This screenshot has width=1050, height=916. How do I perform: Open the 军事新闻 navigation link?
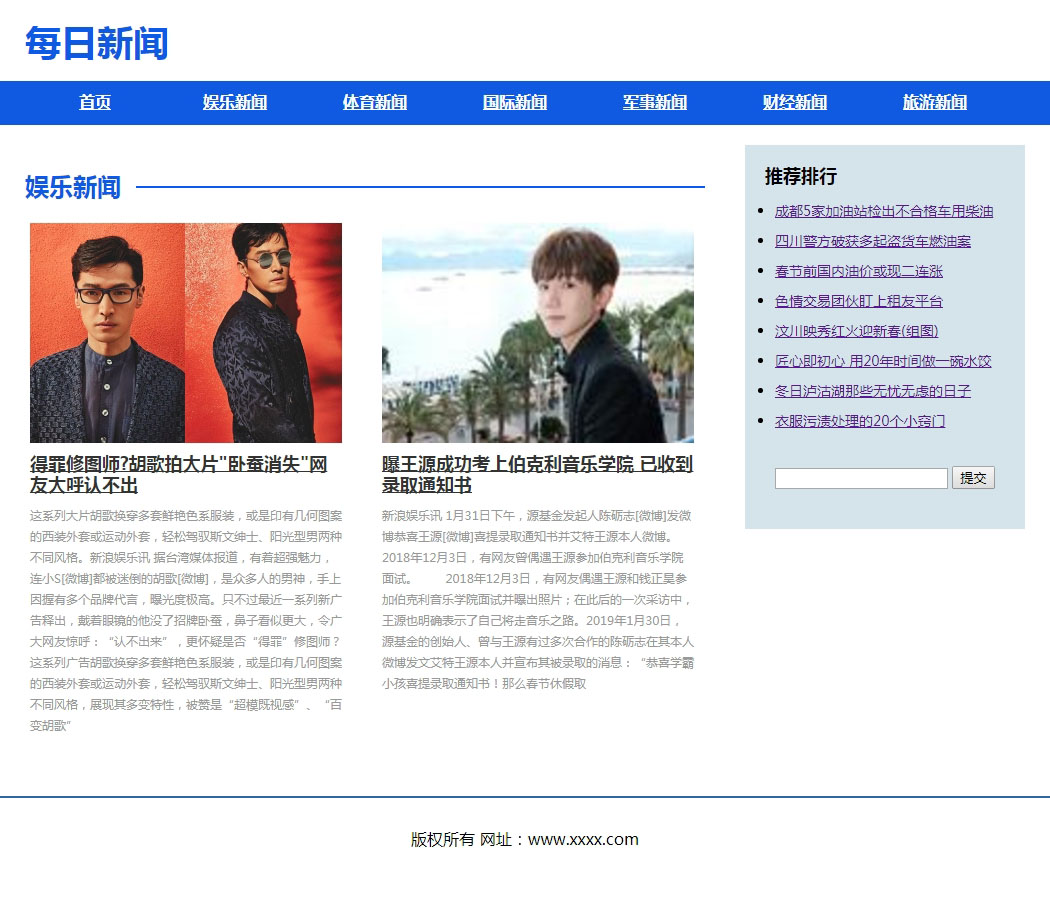(x=654, y=102)
